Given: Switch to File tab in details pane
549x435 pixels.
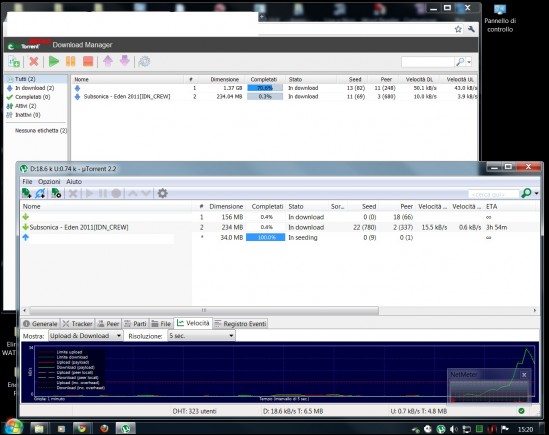Looking at the screenshot, I should point(161,324).
